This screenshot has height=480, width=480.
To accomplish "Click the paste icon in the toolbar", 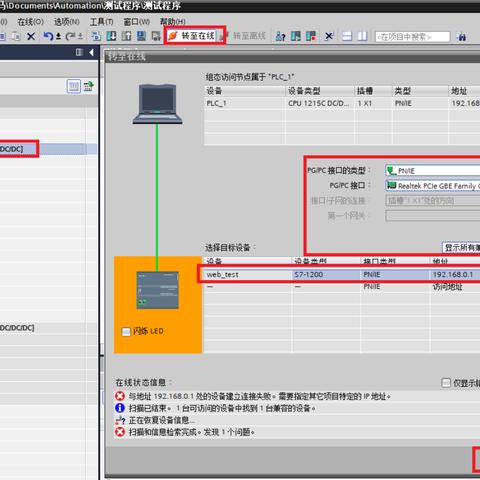I will tap(16, 36).
